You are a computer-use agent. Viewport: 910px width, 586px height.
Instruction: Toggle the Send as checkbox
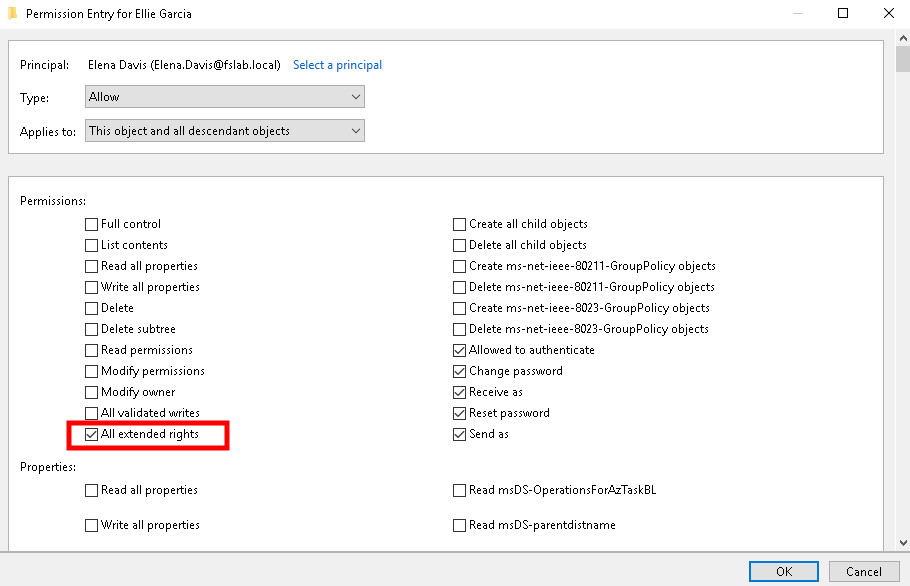coord(460,434)
